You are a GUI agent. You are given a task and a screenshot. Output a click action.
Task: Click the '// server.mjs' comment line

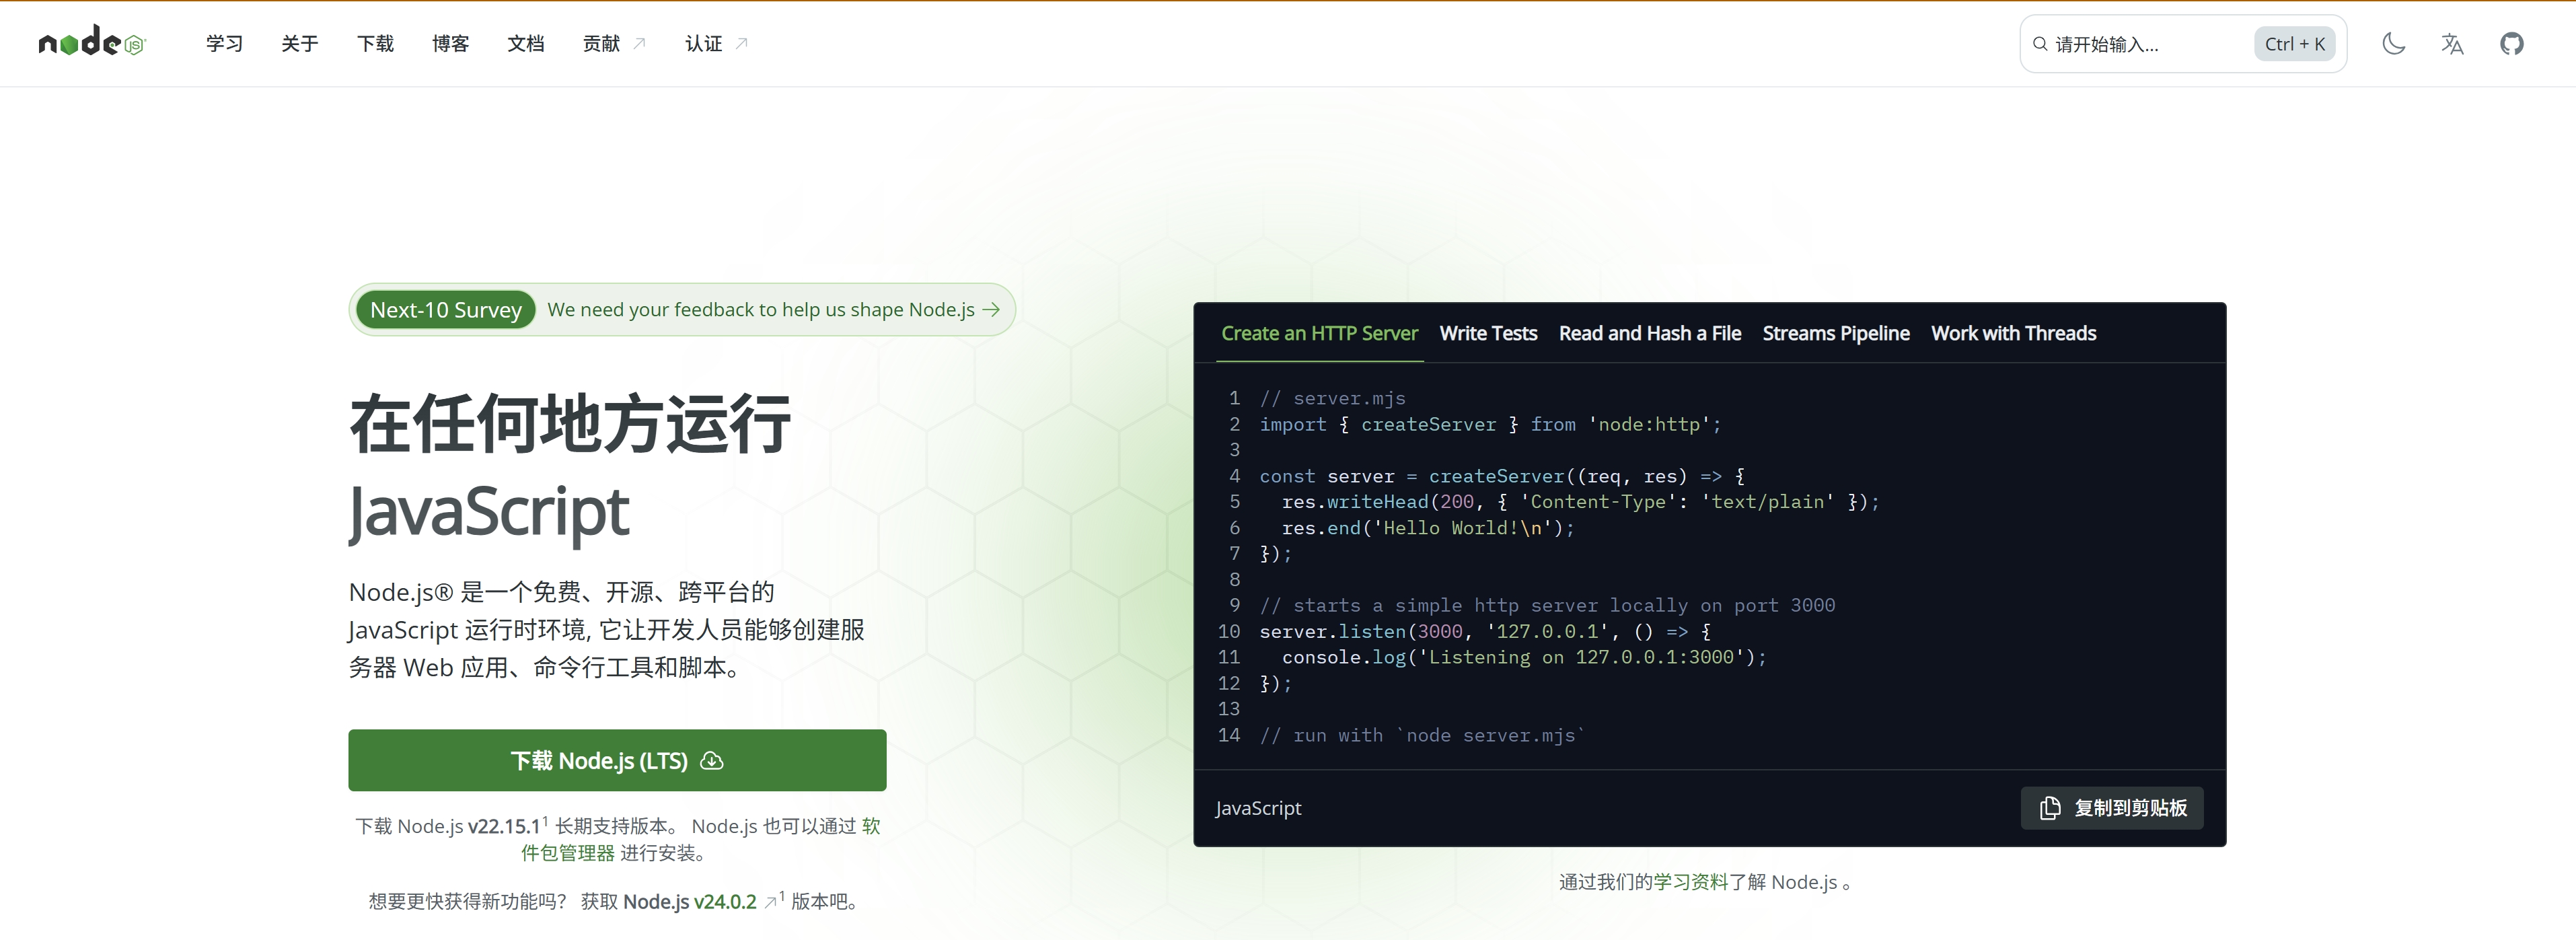[x=1332, y=398]
